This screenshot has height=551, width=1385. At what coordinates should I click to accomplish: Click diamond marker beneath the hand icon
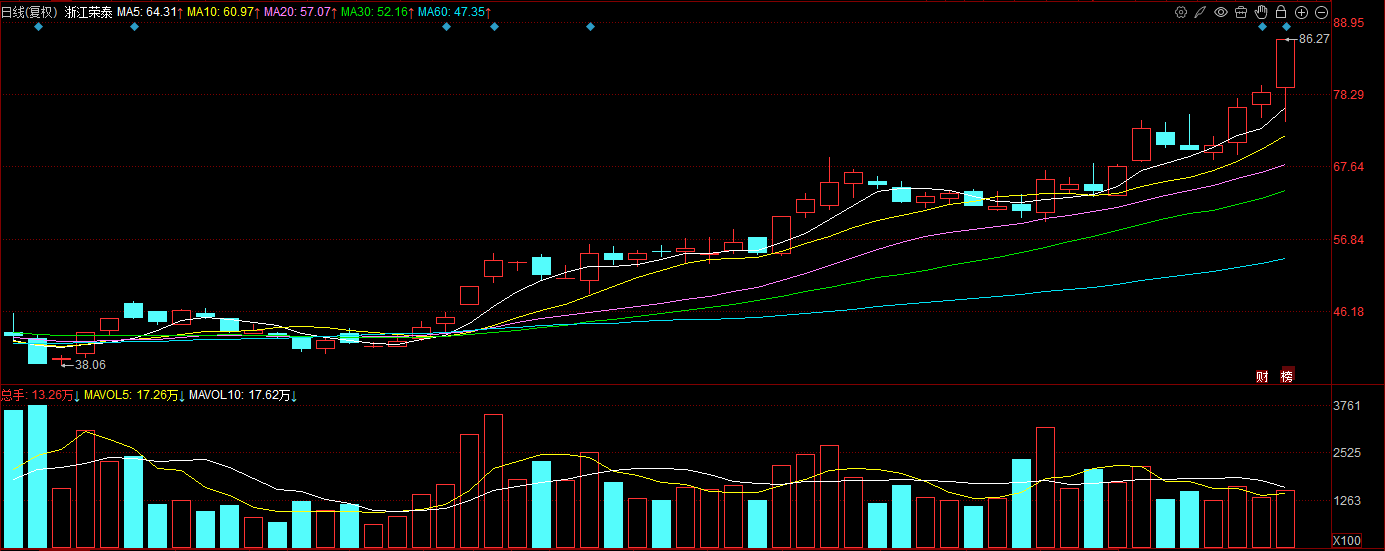pyautogui.click(x=1262, y=27)
